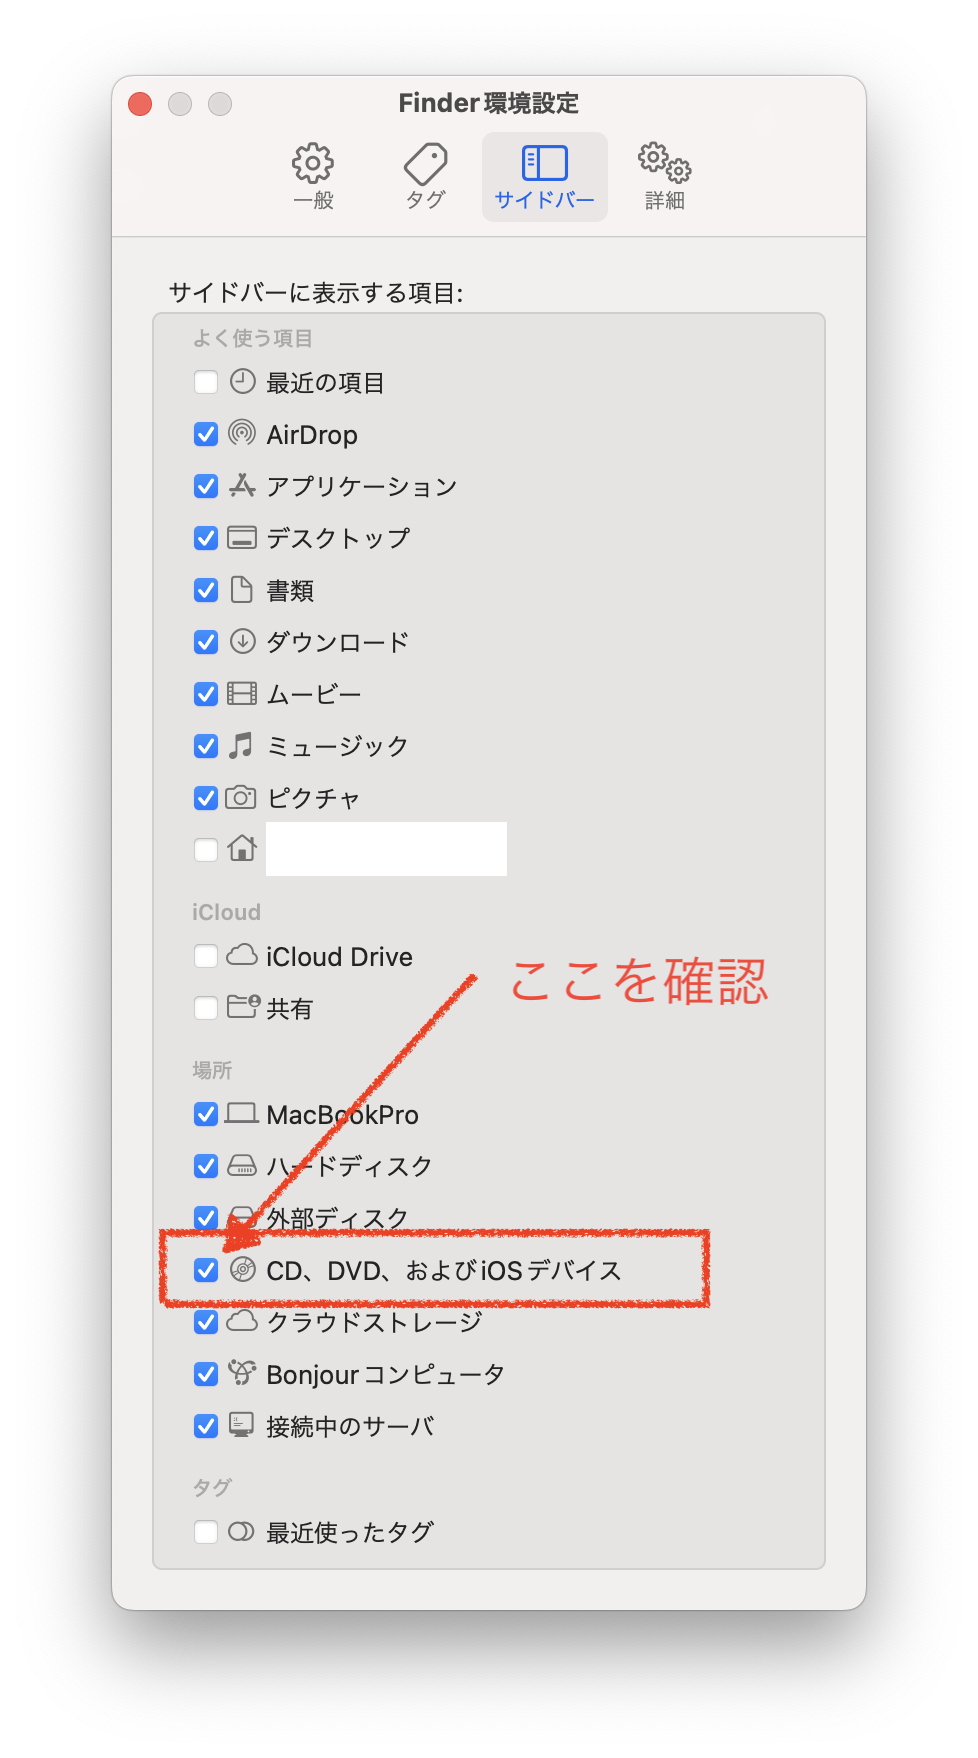Uncheck the AirDrop checkbox
The image size is (978, 1758).
[206, 434]
